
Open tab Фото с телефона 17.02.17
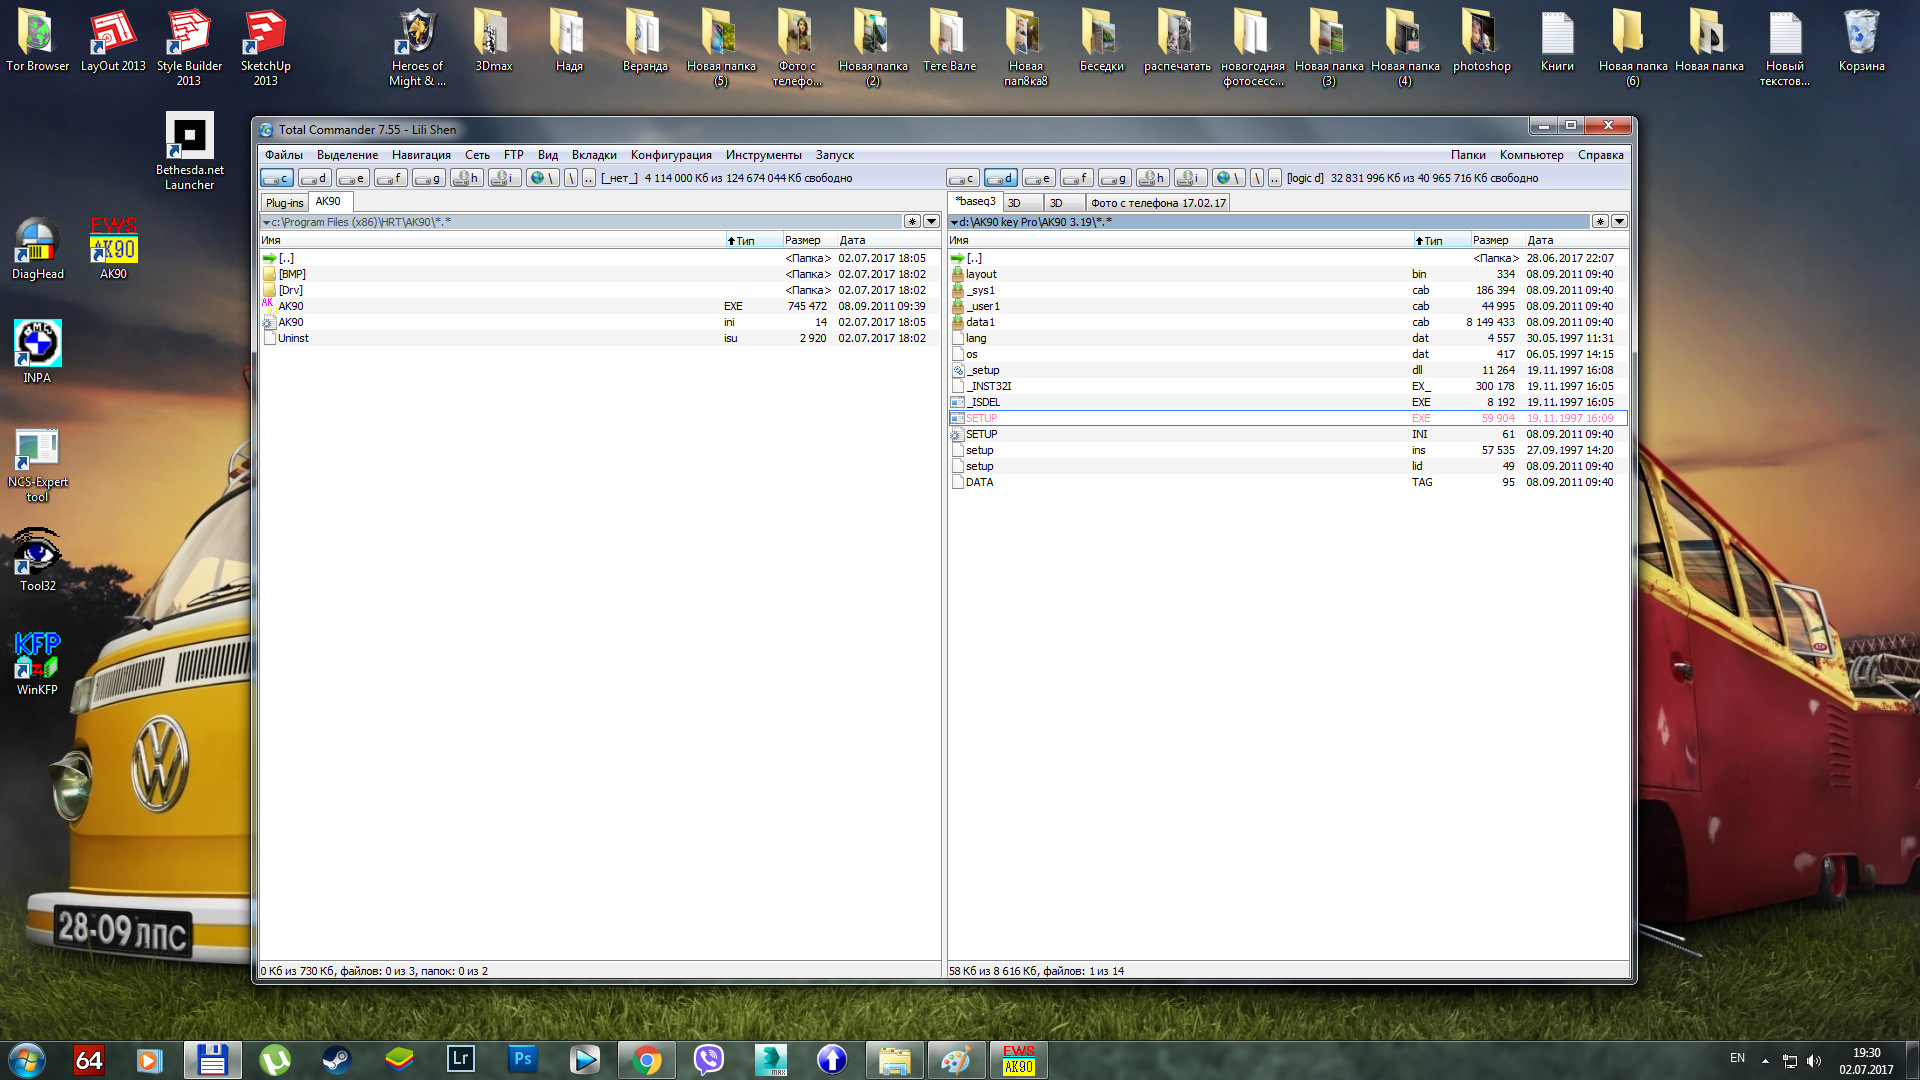pos(1157,202)
